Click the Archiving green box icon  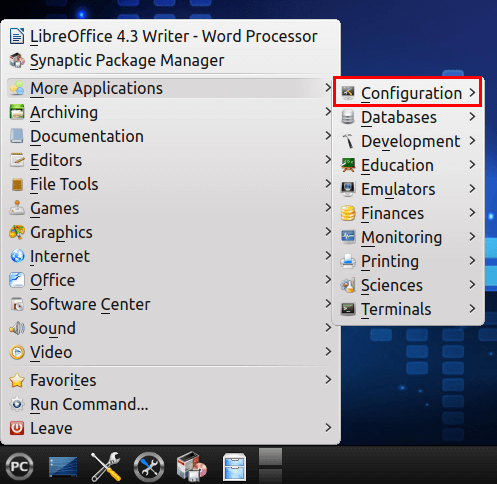(17, 112)
